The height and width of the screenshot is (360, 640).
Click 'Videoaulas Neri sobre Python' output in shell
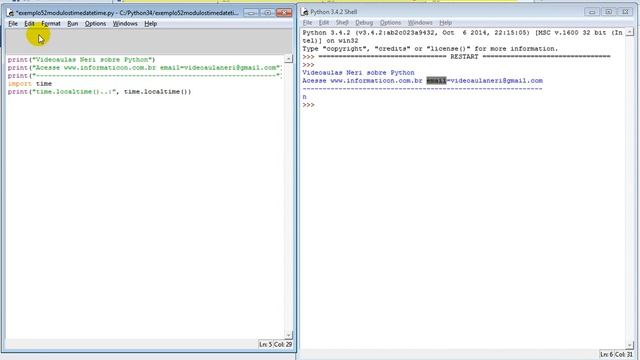pos(358,73)
